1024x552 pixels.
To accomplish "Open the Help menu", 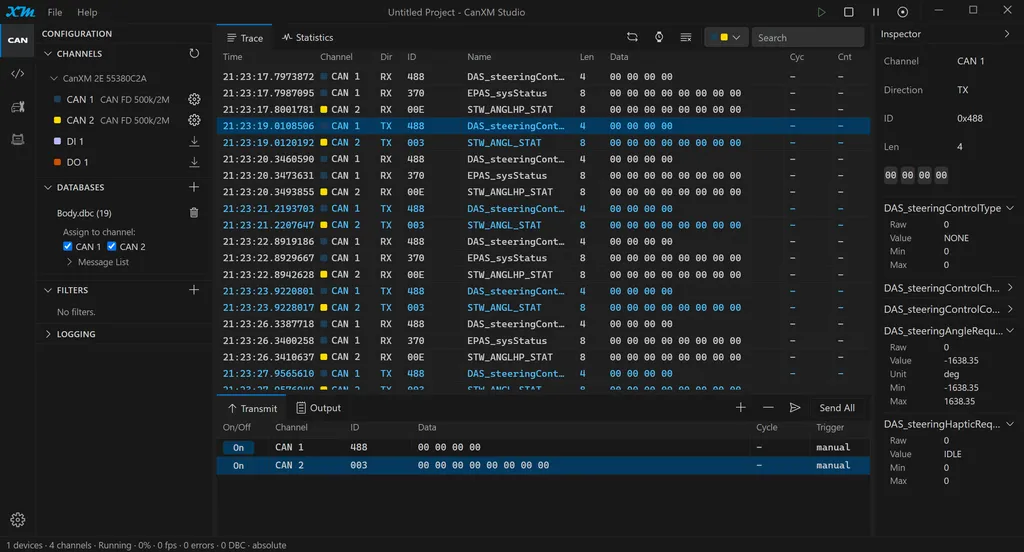I will pos(87,12).
